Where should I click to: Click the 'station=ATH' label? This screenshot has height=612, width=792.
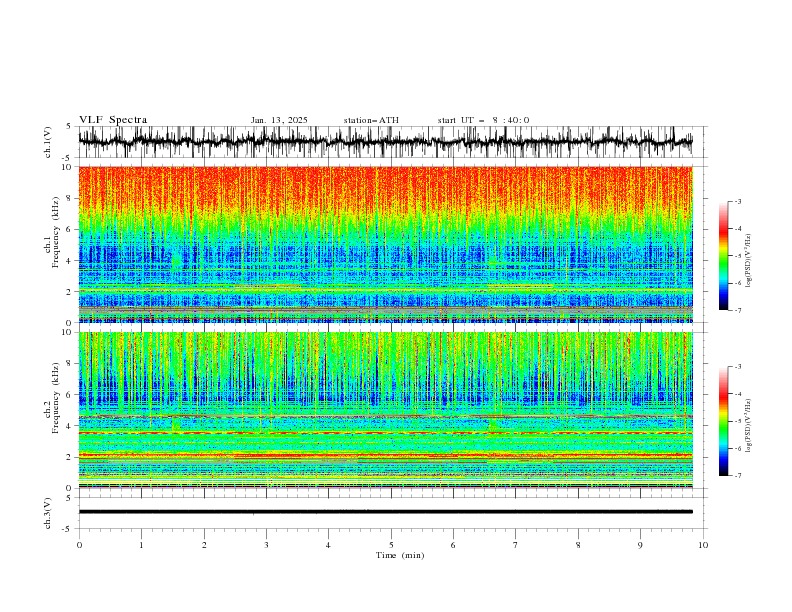[x=371, y=120]
